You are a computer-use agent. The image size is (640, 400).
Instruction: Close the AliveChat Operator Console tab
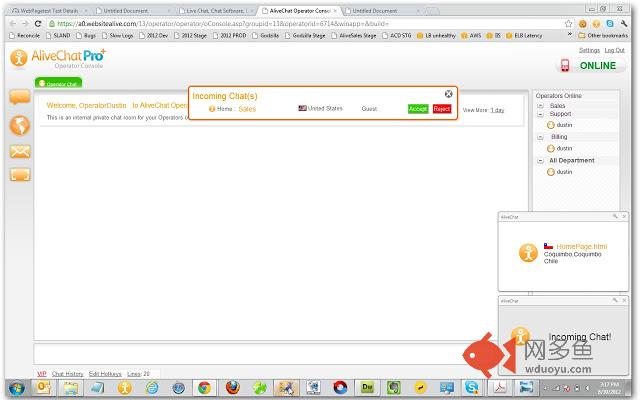tap(335, 11)
